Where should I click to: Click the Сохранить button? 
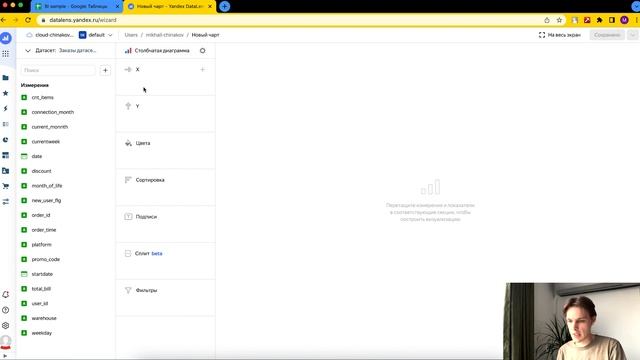[x=607, y=35]
